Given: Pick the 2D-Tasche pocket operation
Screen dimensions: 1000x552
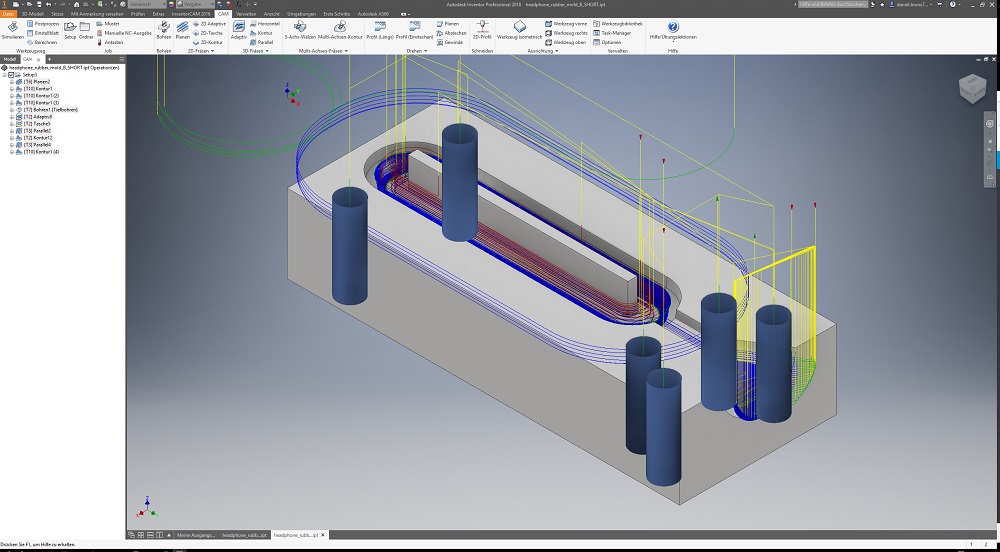Looking at the screenshot, I should (207, 33).
